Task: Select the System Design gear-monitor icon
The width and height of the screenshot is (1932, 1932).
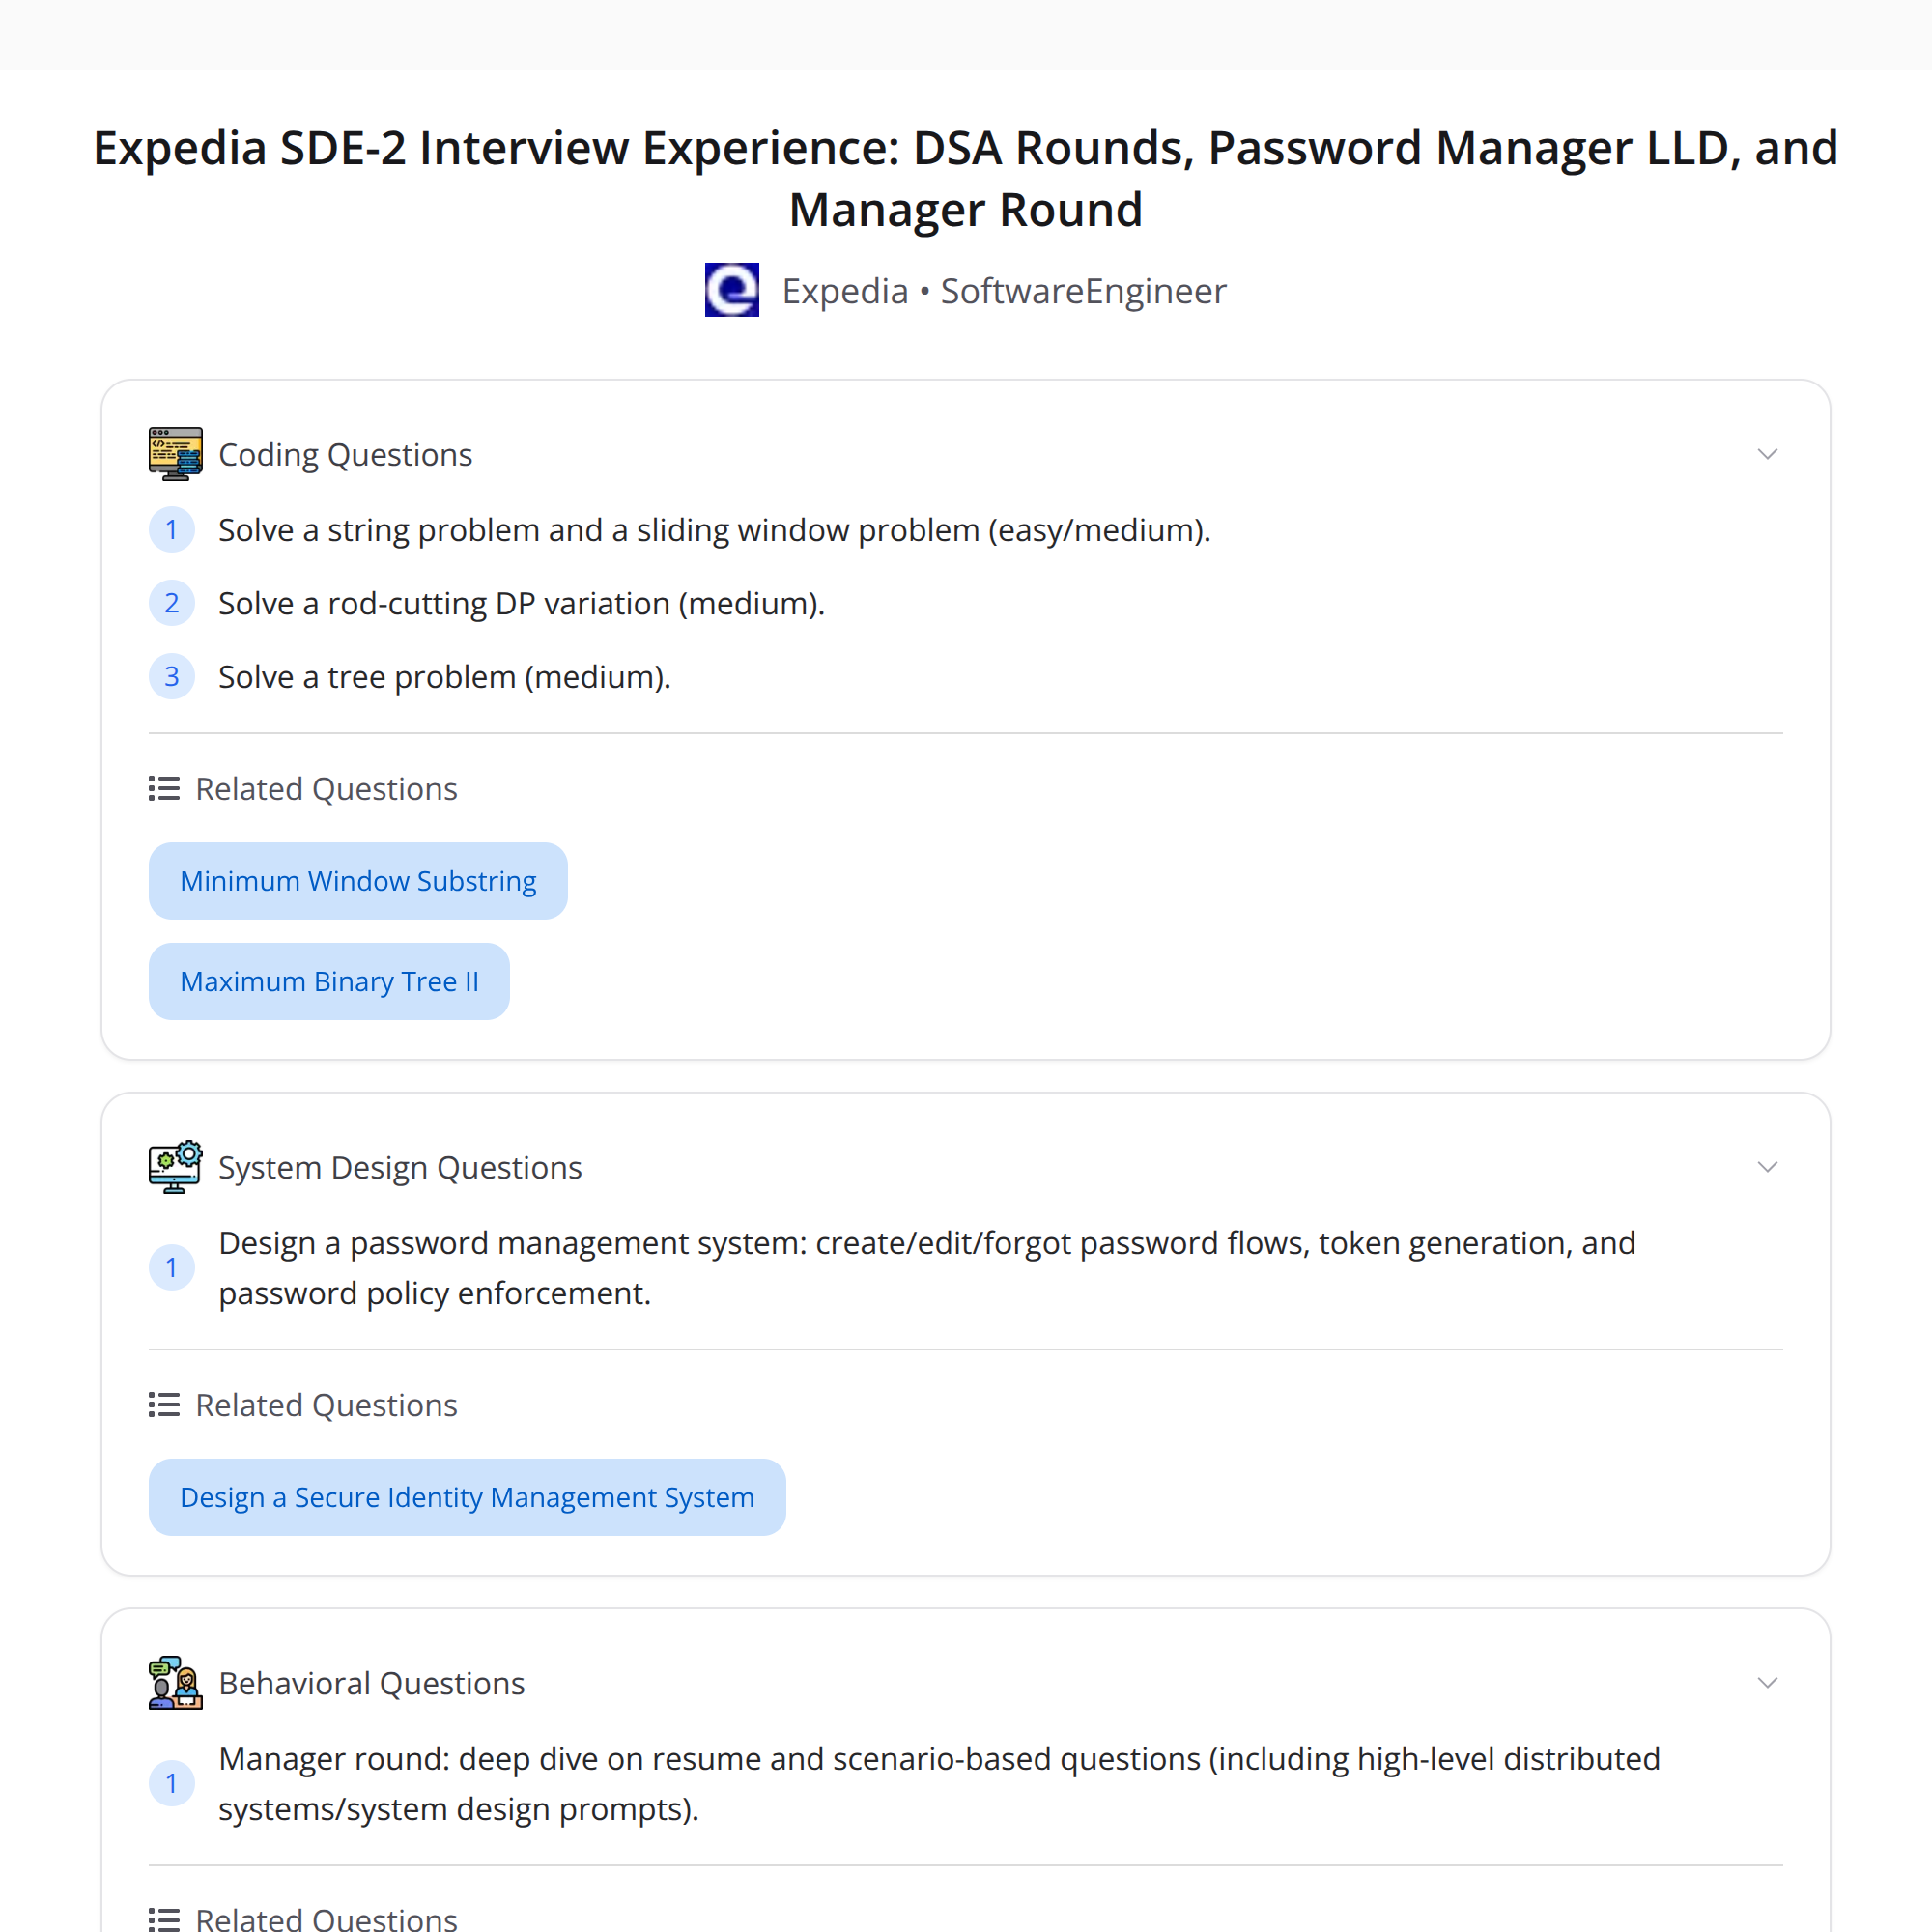Action: [175, 1166]
